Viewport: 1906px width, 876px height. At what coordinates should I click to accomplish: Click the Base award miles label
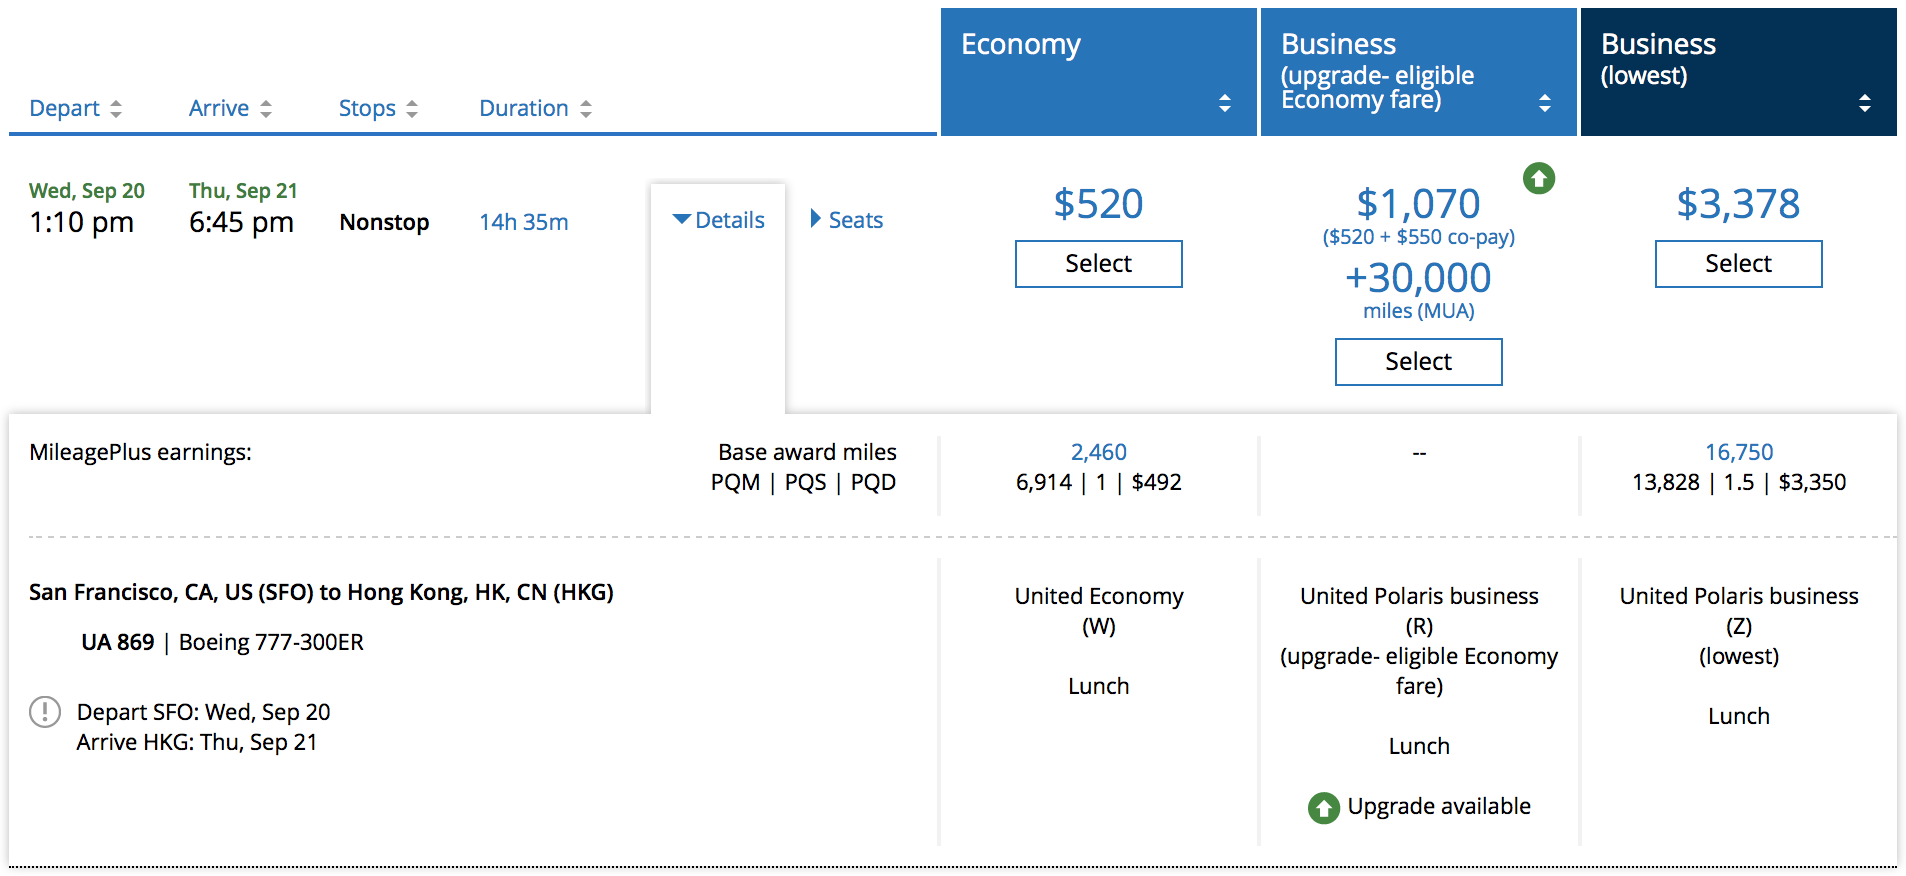[807, 452]
